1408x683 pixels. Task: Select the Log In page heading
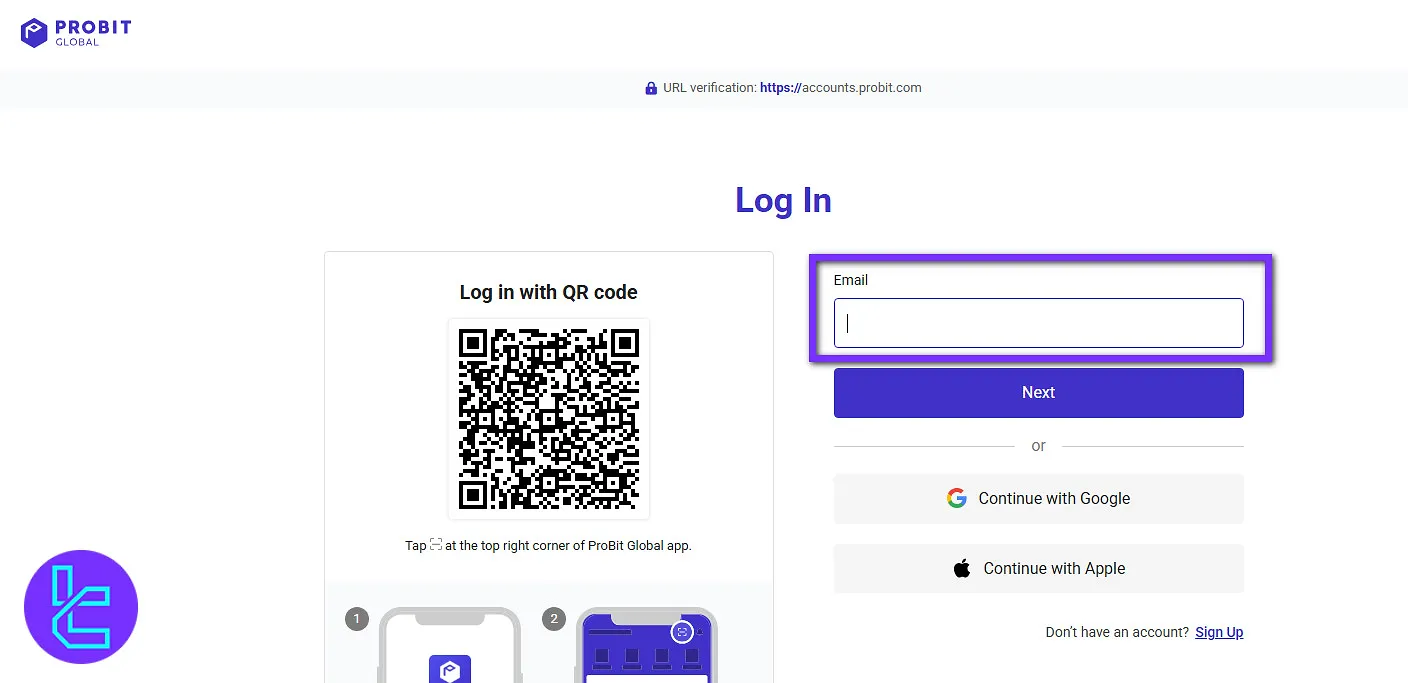point(783,200)
